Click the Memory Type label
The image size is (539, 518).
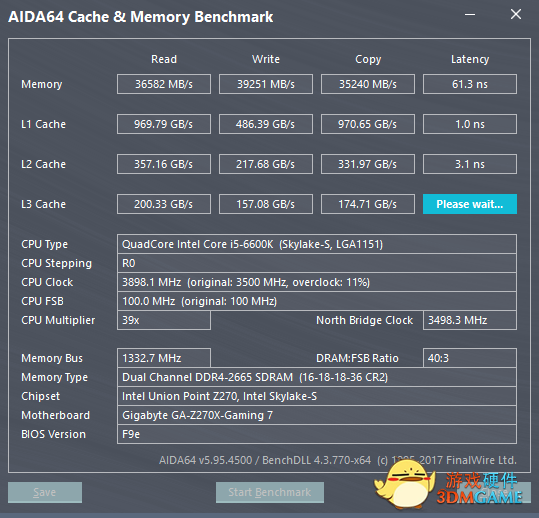click(54, 377)
